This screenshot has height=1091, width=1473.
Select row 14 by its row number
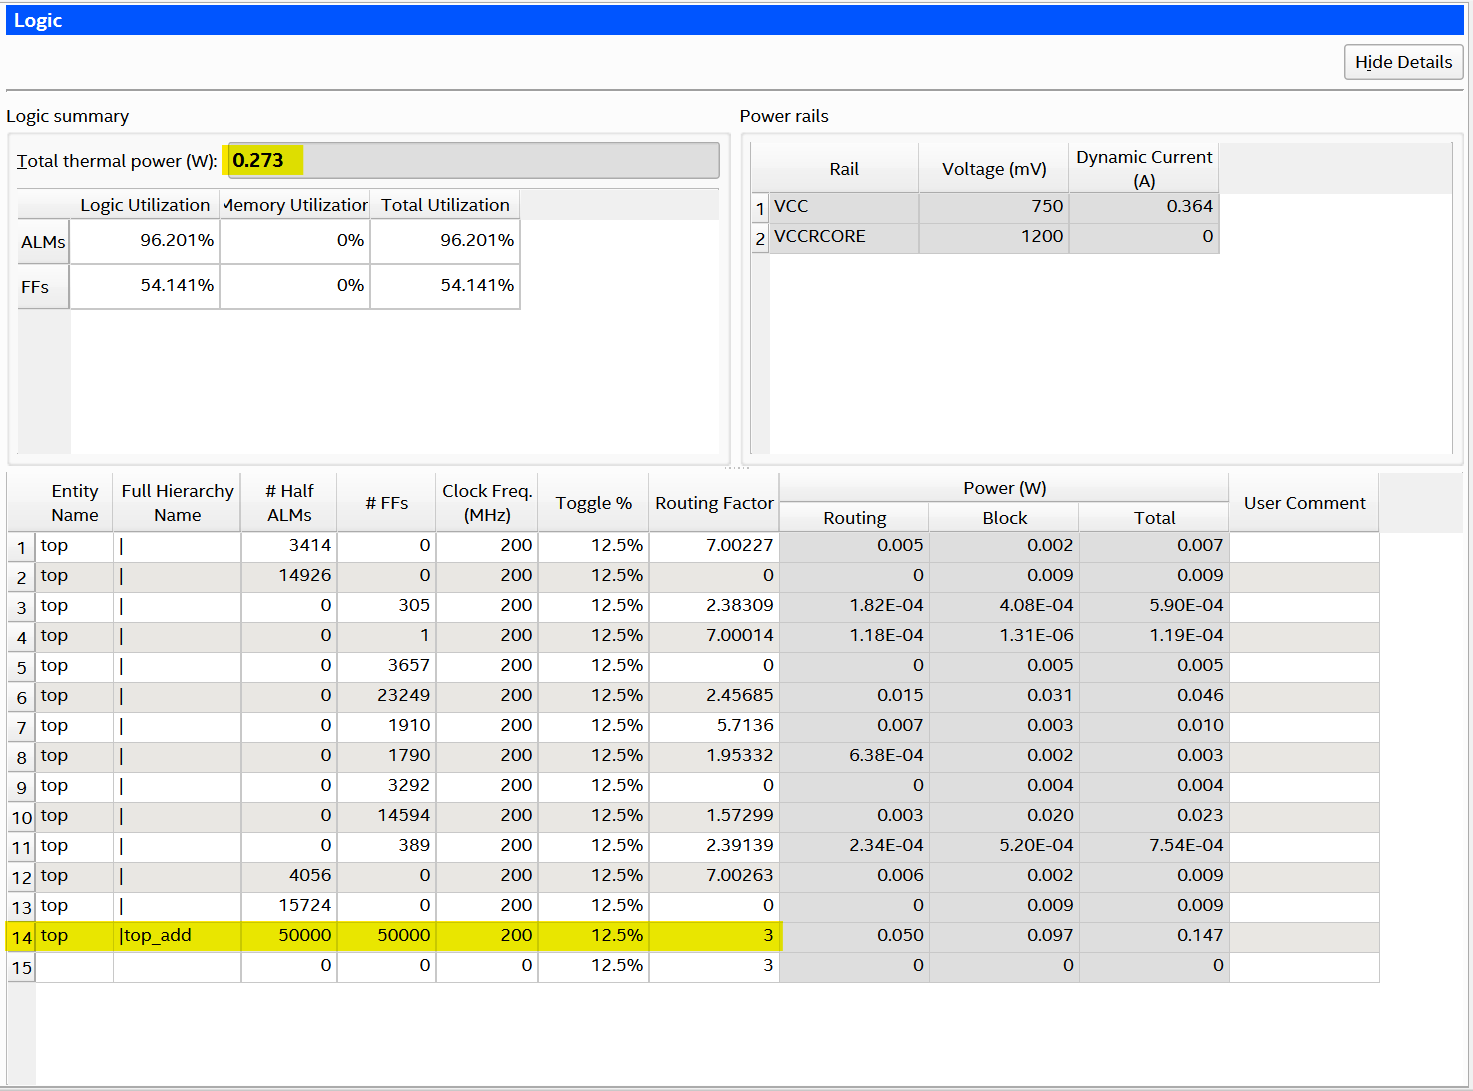(x=22, y=937)
